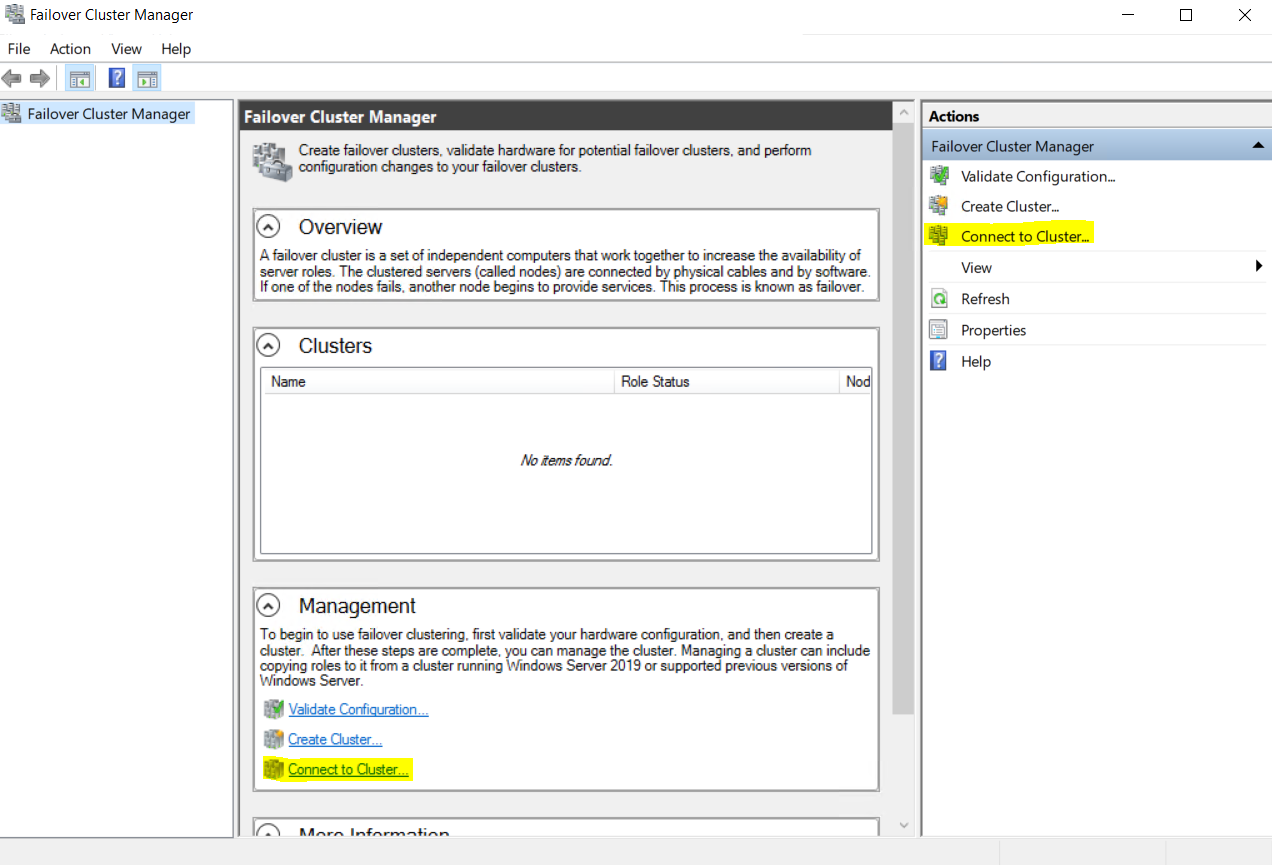Maximize the Failover Cluster Manager window
This screenshot has width=1272, height=865.
[x=1186, y=15]
